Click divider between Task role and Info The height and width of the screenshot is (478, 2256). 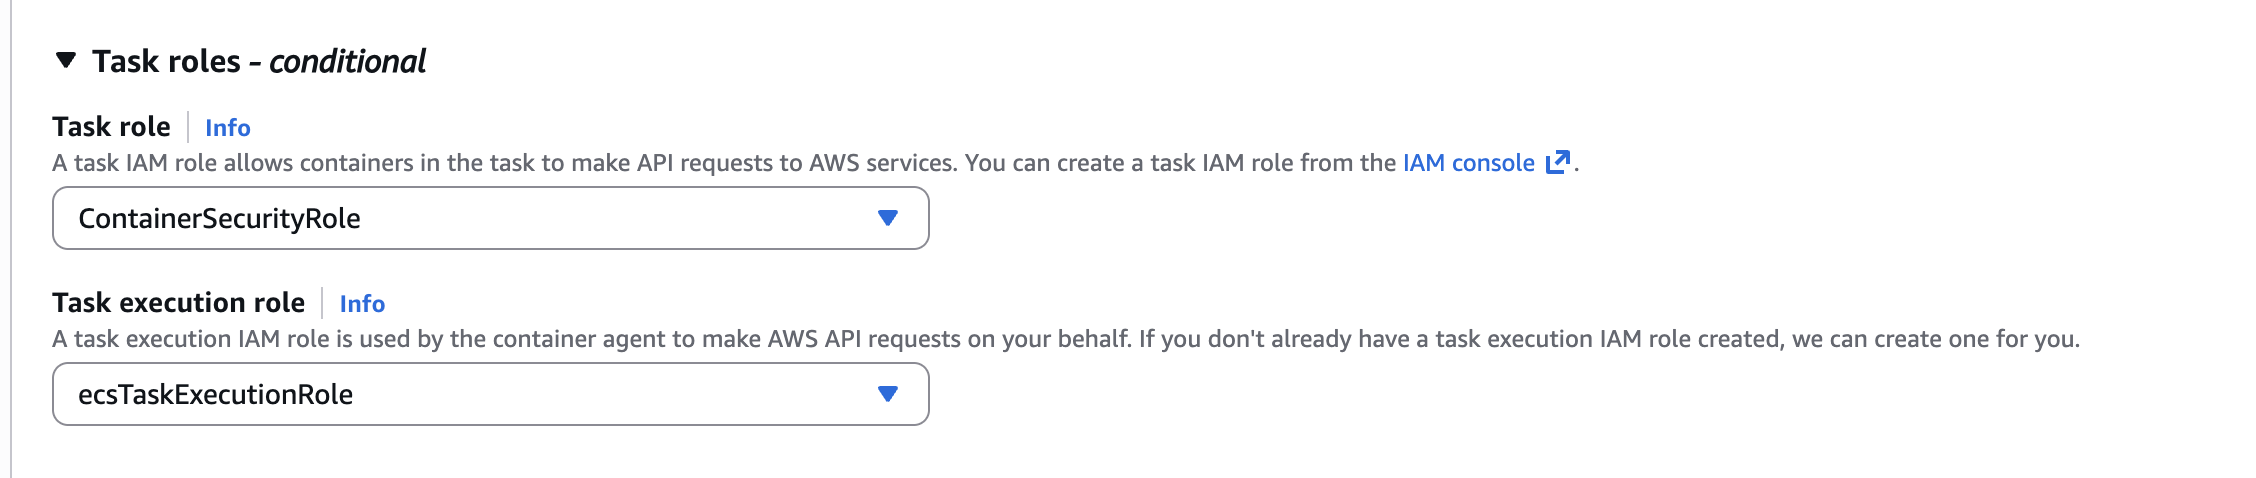tap(188, 127)
